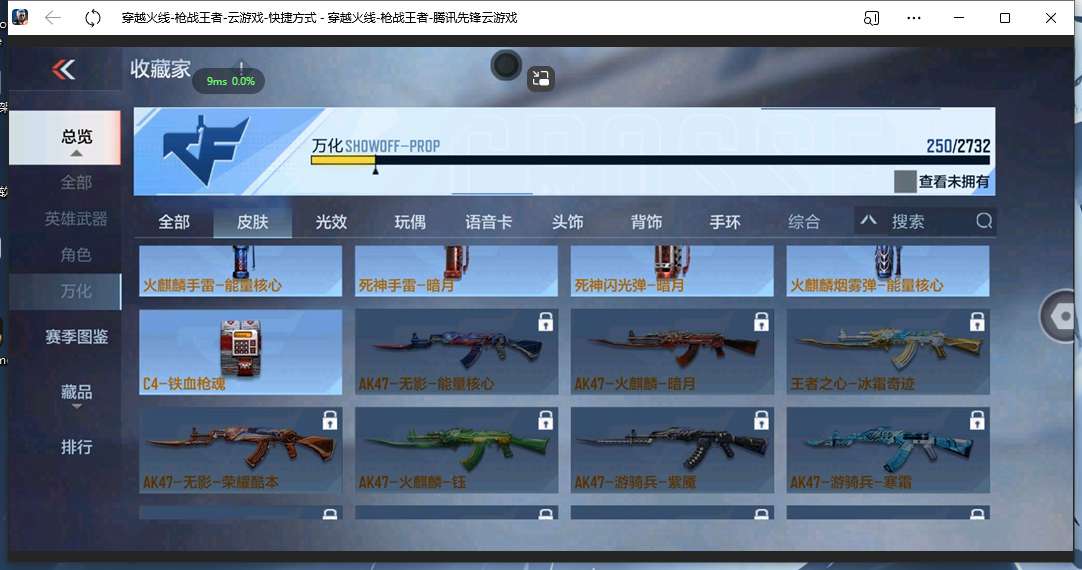
Task: Click lock icon on AK47-游骑兵-寒霜
Action: 977,420
